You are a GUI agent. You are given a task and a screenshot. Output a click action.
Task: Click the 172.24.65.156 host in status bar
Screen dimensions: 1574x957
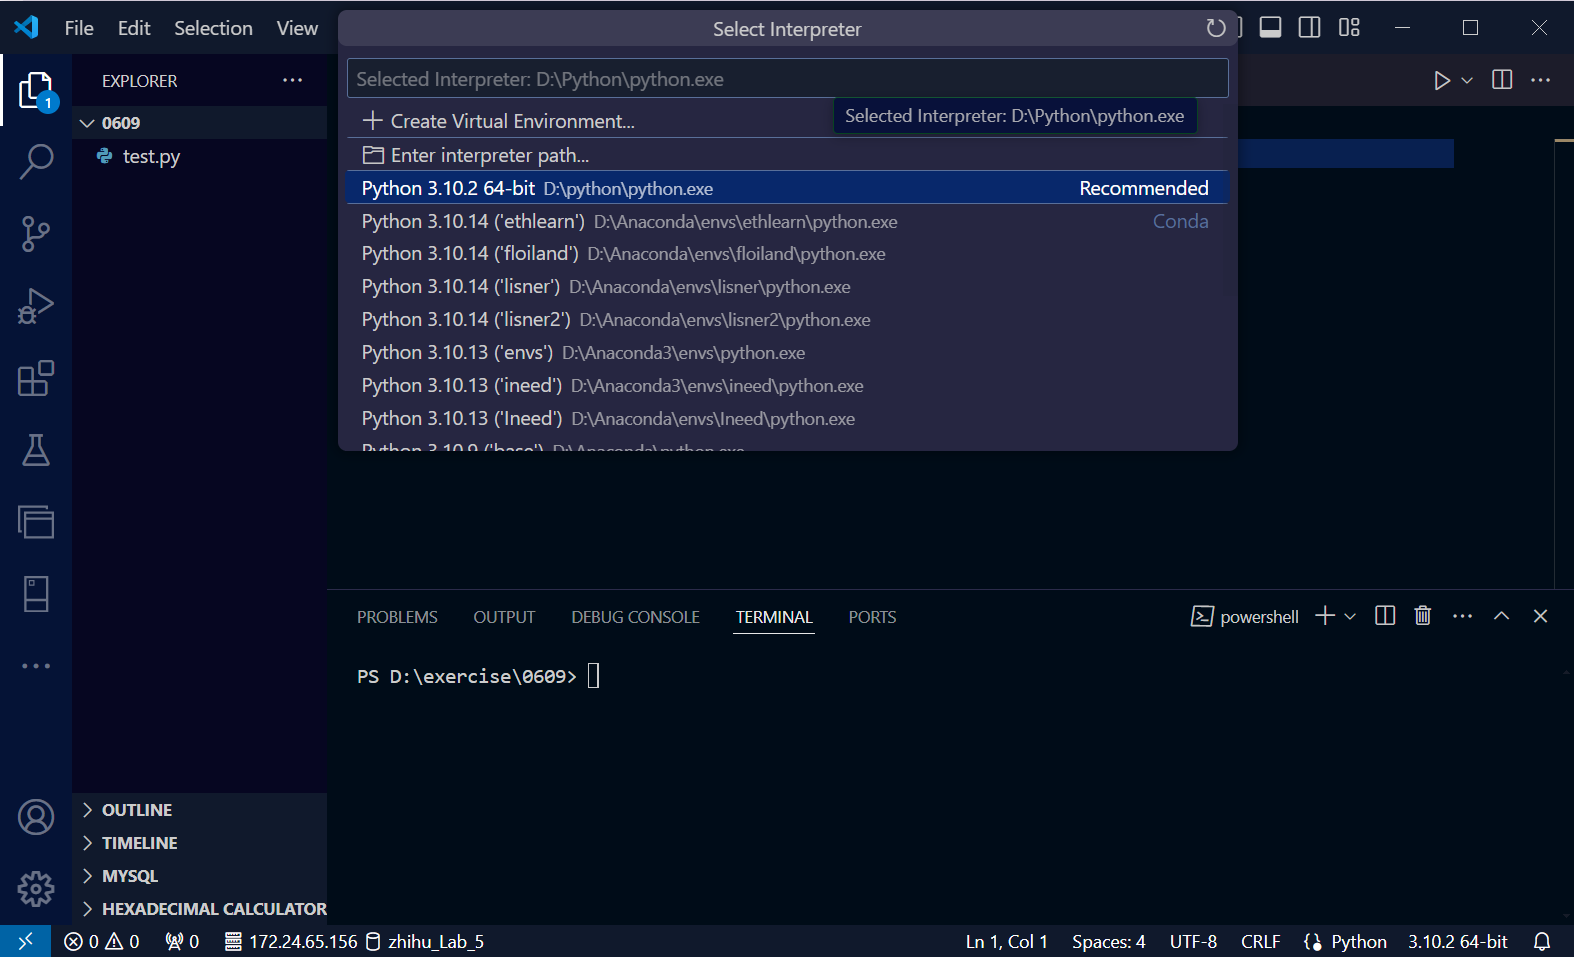[291, 941]
